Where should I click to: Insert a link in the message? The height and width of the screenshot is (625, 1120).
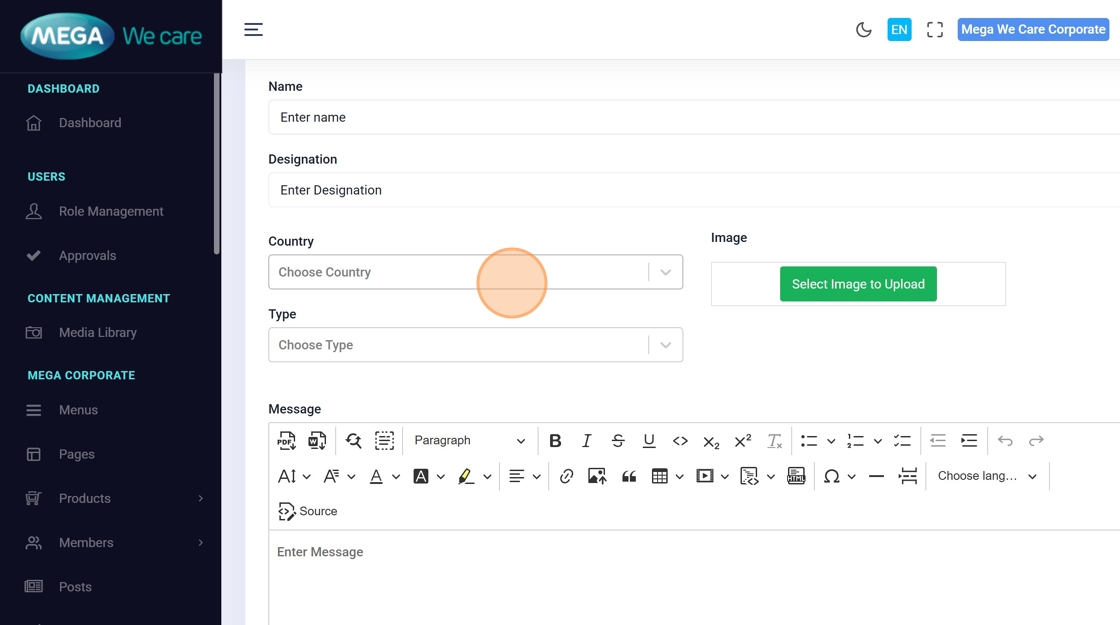click(566, 476)
